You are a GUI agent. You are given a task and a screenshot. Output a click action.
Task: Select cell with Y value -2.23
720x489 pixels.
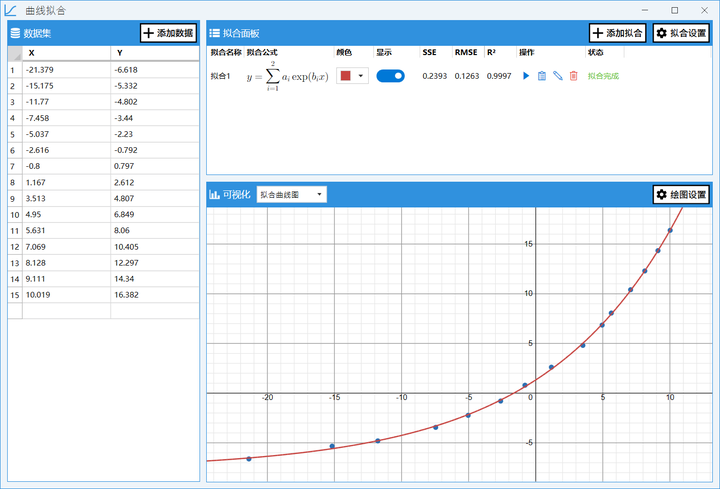tap(155, 134)
